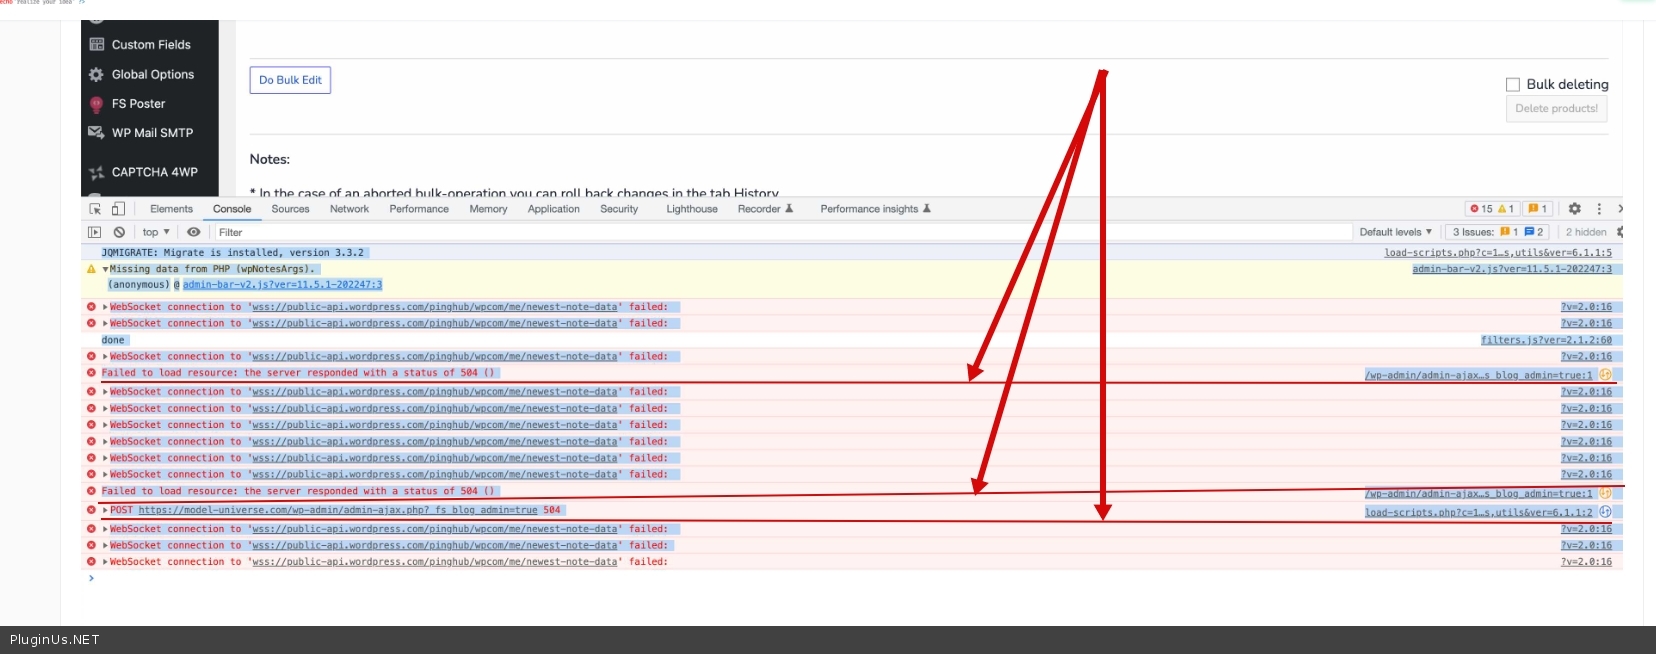1656x654 pixels.
Task: Open the Default levels dropdown
Action: (1395, 232)
